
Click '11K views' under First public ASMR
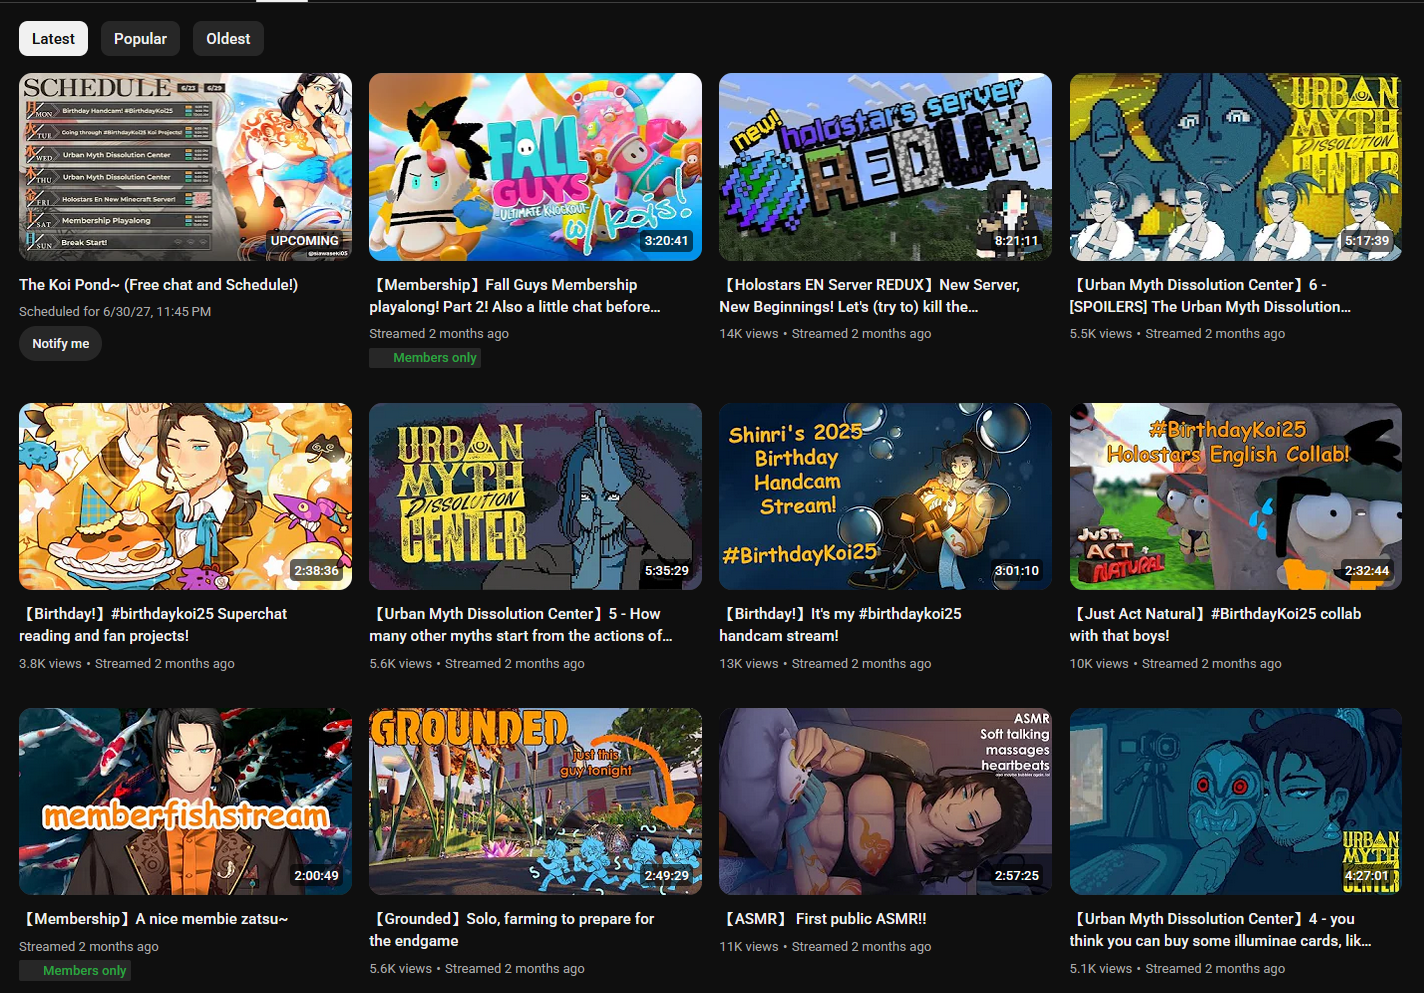click(x=748, y=947)
